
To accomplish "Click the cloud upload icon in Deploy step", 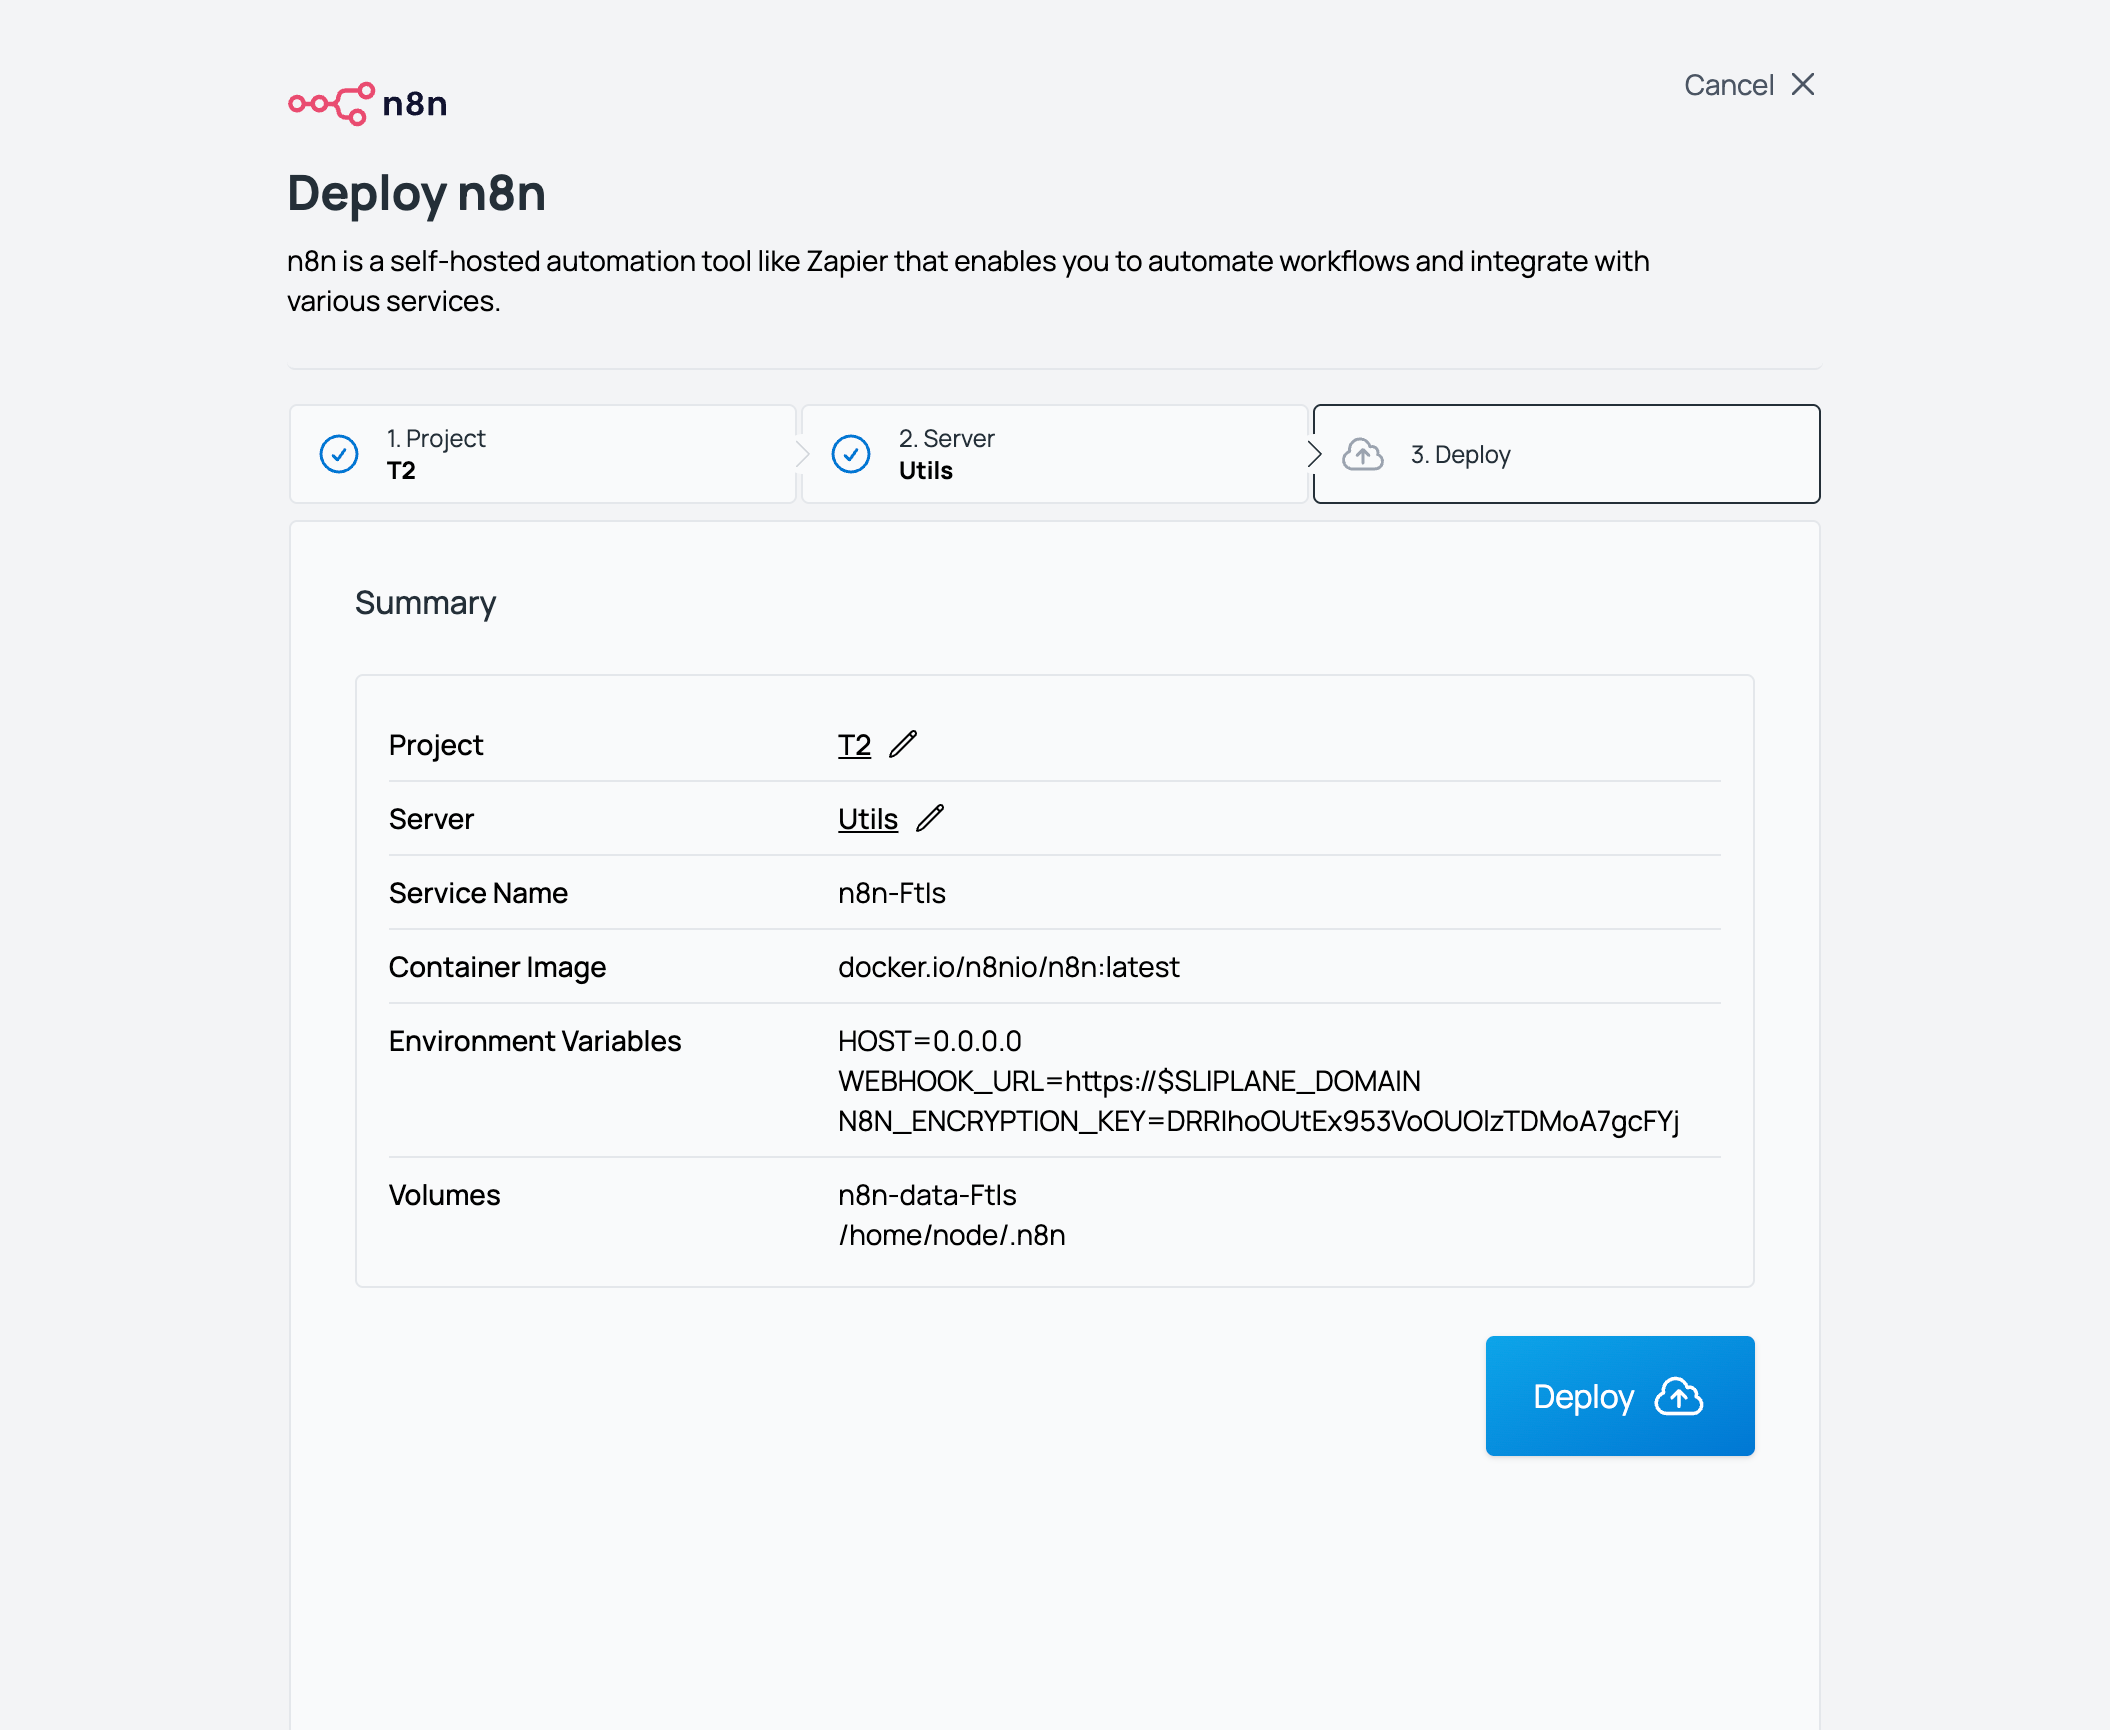I will pyautogui.click(x=1363, y=454).
